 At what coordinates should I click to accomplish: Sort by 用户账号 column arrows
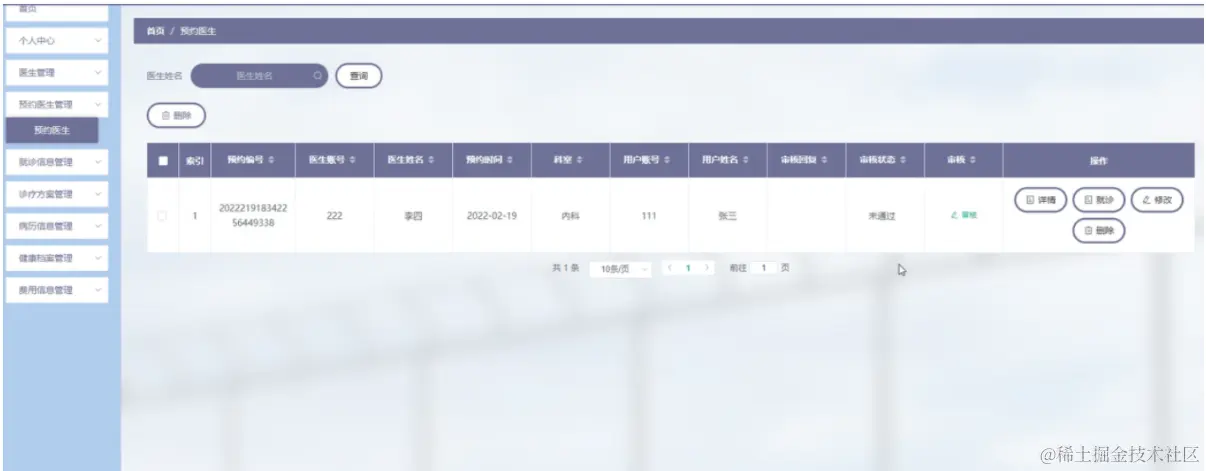coord(667,160)
